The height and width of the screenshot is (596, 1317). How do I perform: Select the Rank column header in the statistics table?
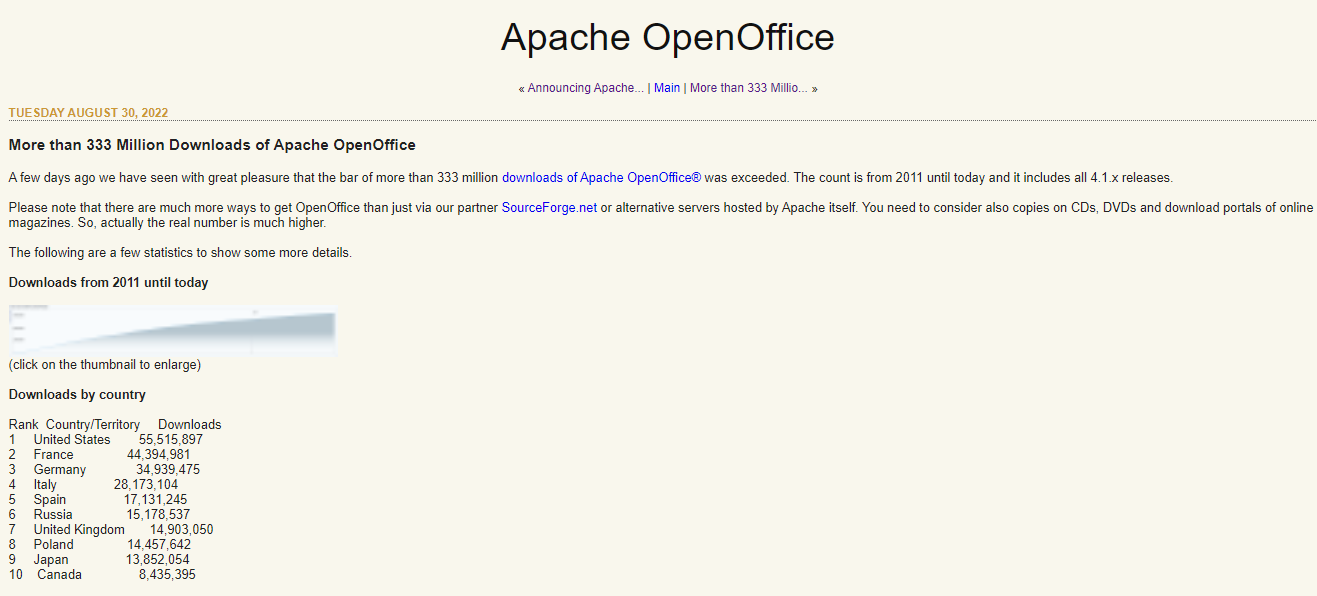point(23,424)
